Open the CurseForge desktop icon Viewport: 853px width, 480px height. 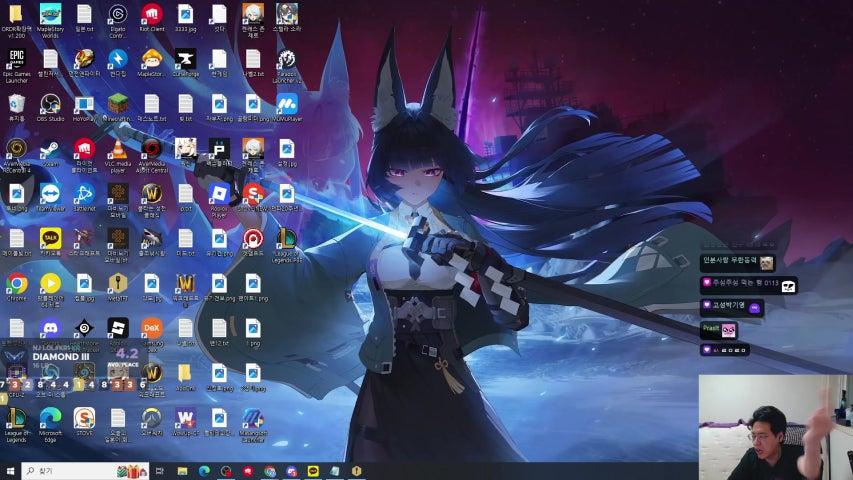click(185, 59)
